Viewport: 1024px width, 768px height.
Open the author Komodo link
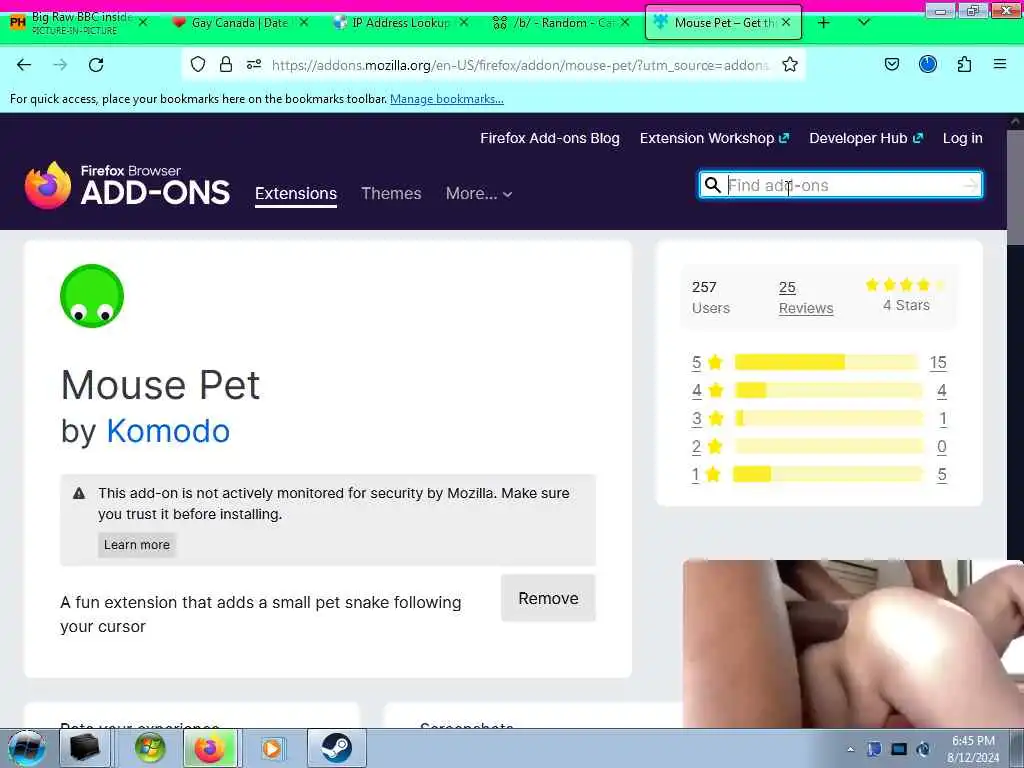(x=168, y=431)
